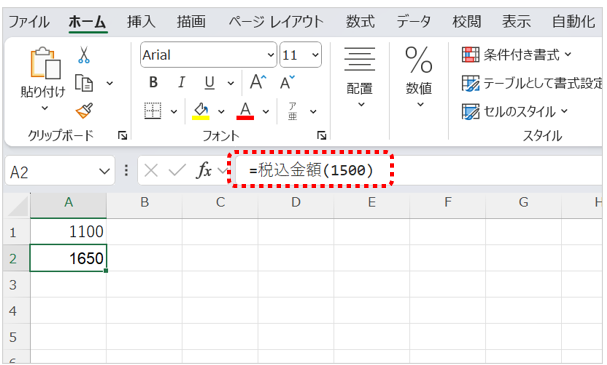Select the Format Painter brush icon
Image resolution: width=607 pixels, height=365 pixels.
(x=84, y=111)
